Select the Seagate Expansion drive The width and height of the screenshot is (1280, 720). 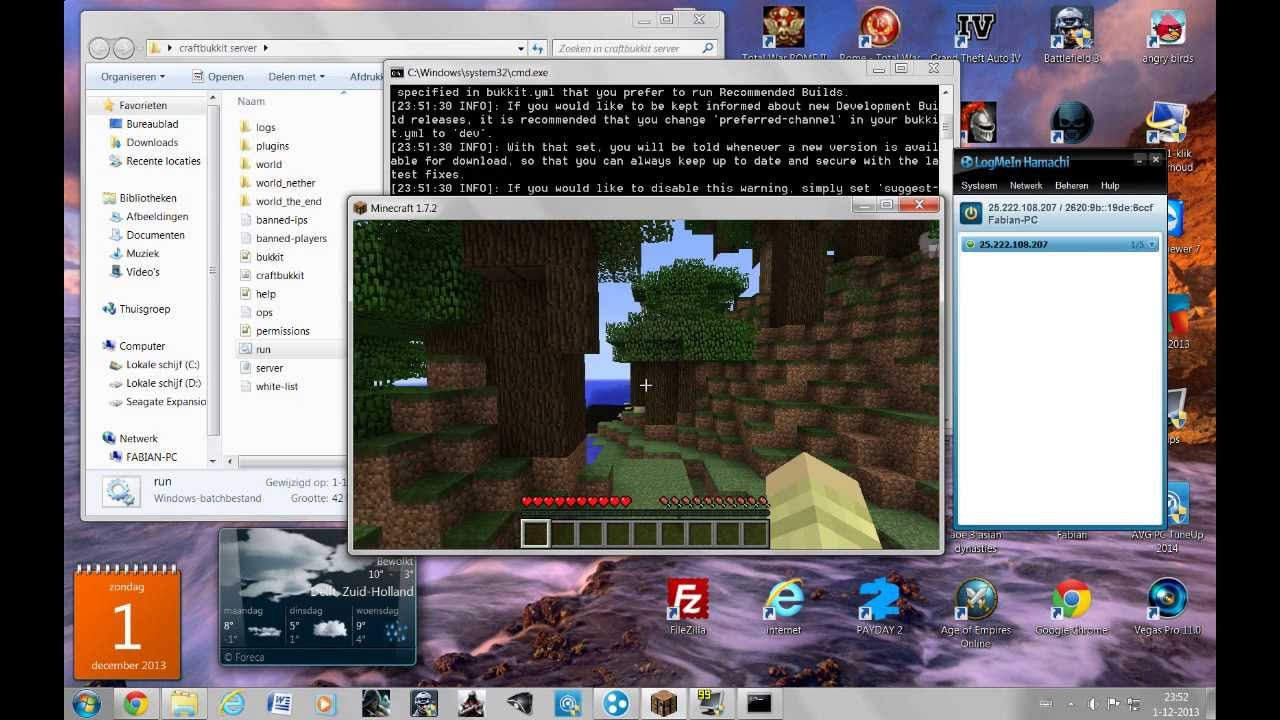point(166,402)
